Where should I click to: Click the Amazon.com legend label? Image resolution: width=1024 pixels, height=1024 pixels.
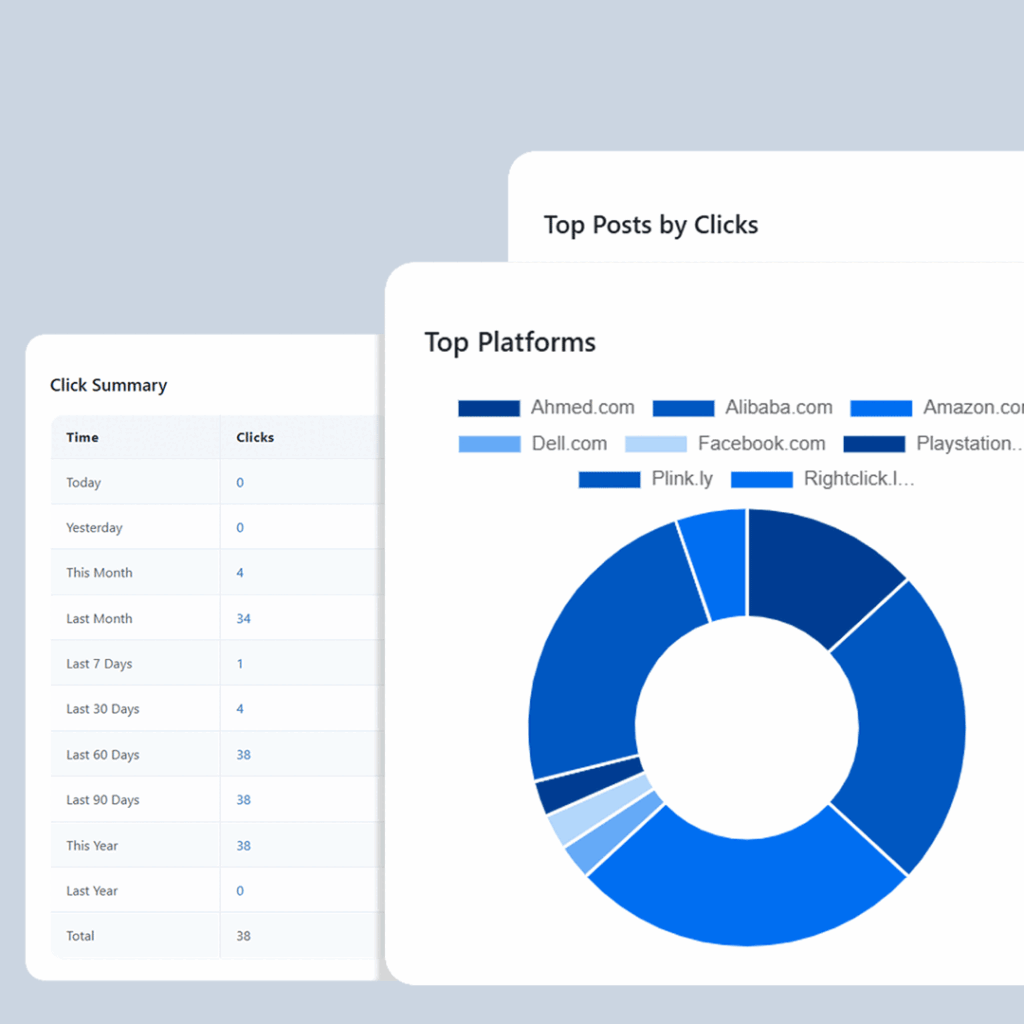click(972, 408)
